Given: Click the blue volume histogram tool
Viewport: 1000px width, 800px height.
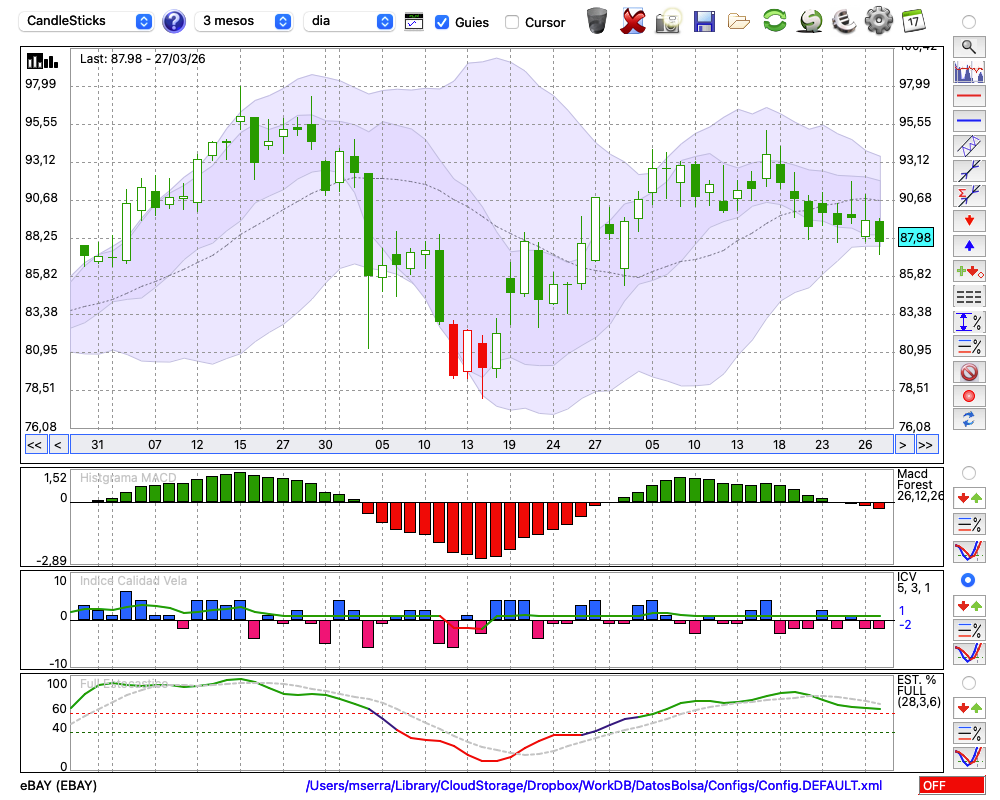Looking at the screenshot, I should pyautogui.click(x=969, y=71).
